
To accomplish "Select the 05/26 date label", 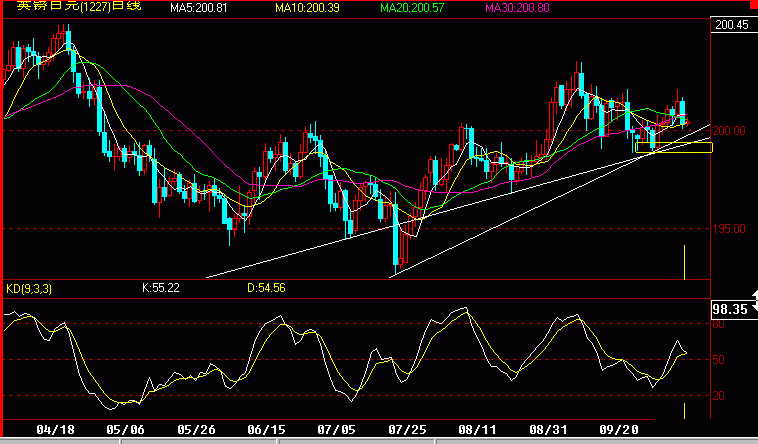I will pyautogui.click(x=196, y=429).
